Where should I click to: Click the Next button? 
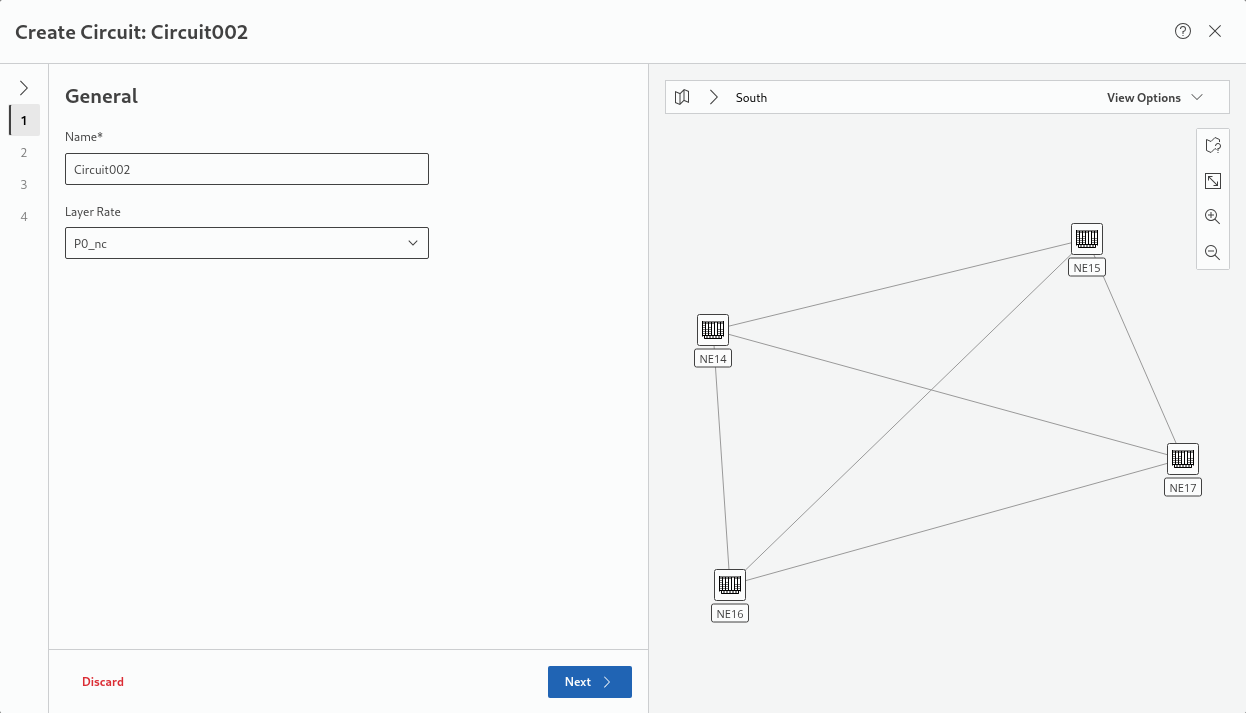pyautogui.click(x=589, y=682)
